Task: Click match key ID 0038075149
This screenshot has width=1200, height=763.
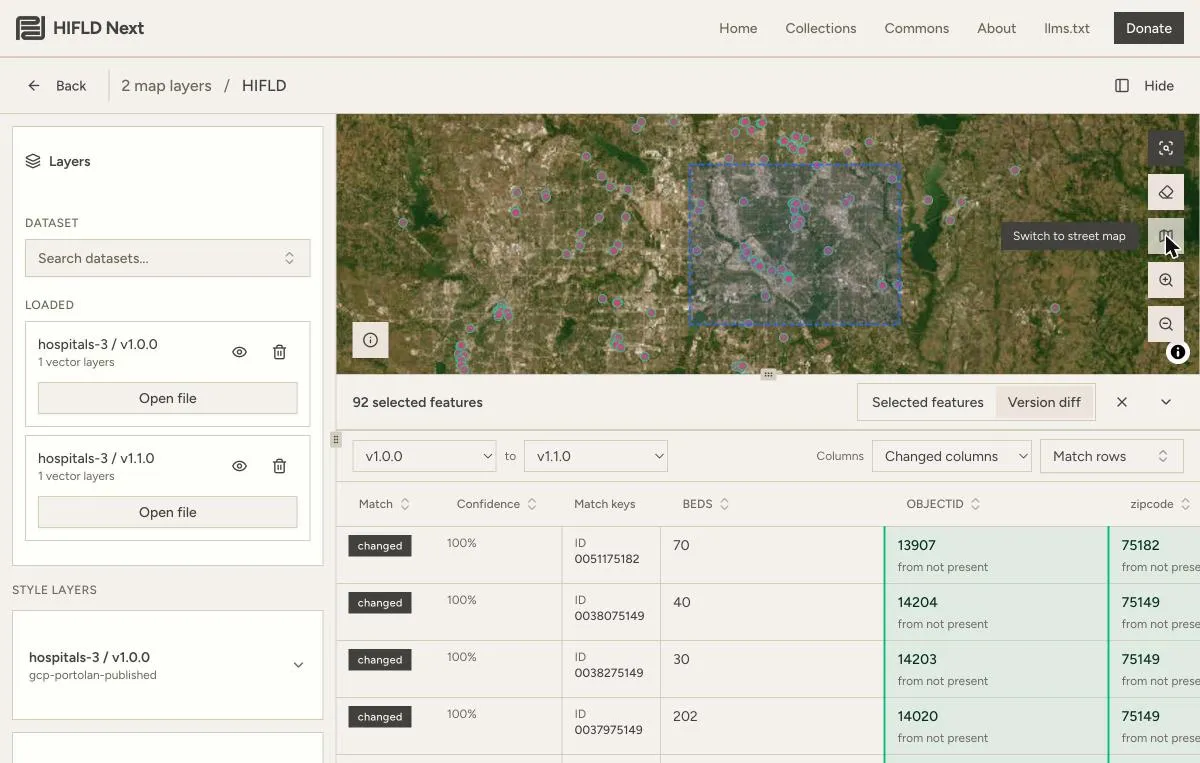Action: point(608,609)
